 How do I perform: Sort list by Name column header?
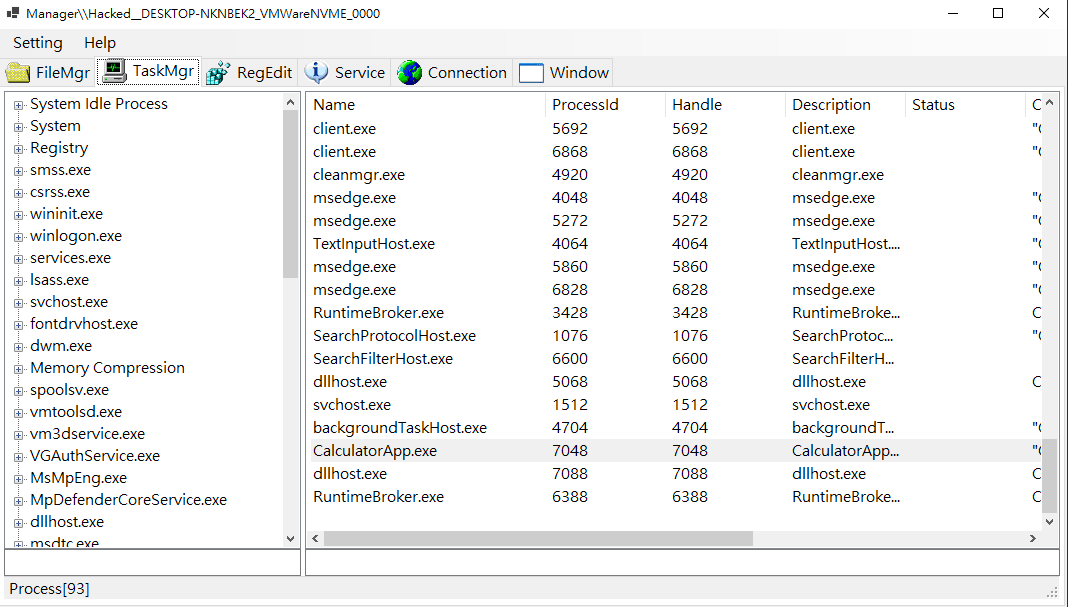point(334,105)
